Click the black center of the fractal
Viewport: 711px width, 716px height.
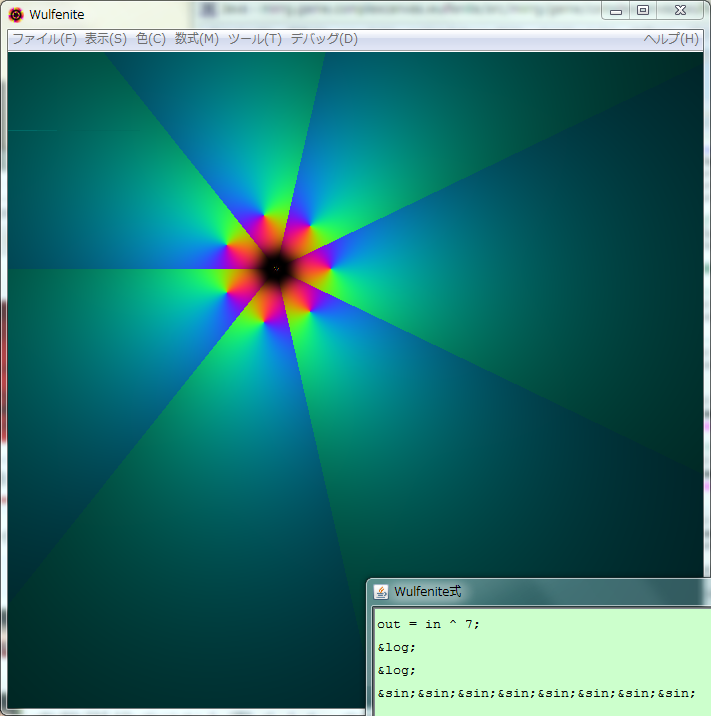277,268
